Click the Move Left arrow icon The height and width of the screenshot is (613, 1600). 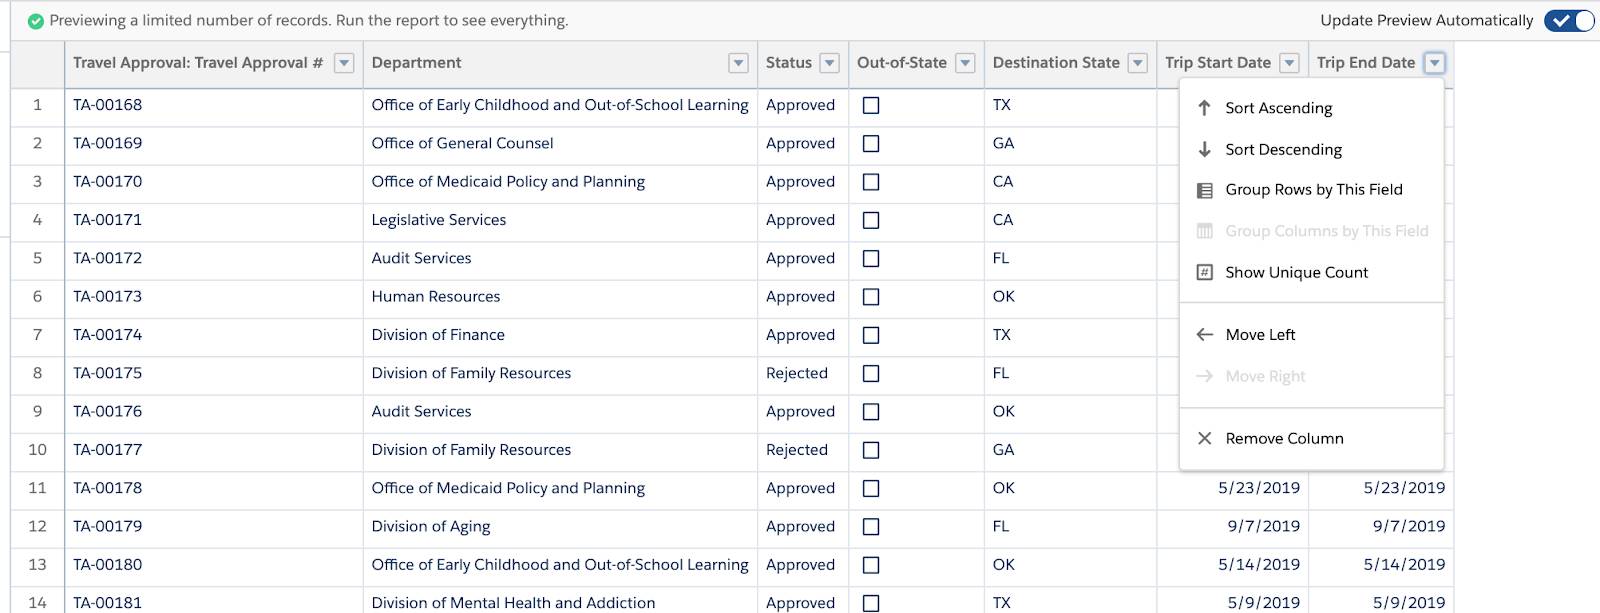coord(1204,335)
